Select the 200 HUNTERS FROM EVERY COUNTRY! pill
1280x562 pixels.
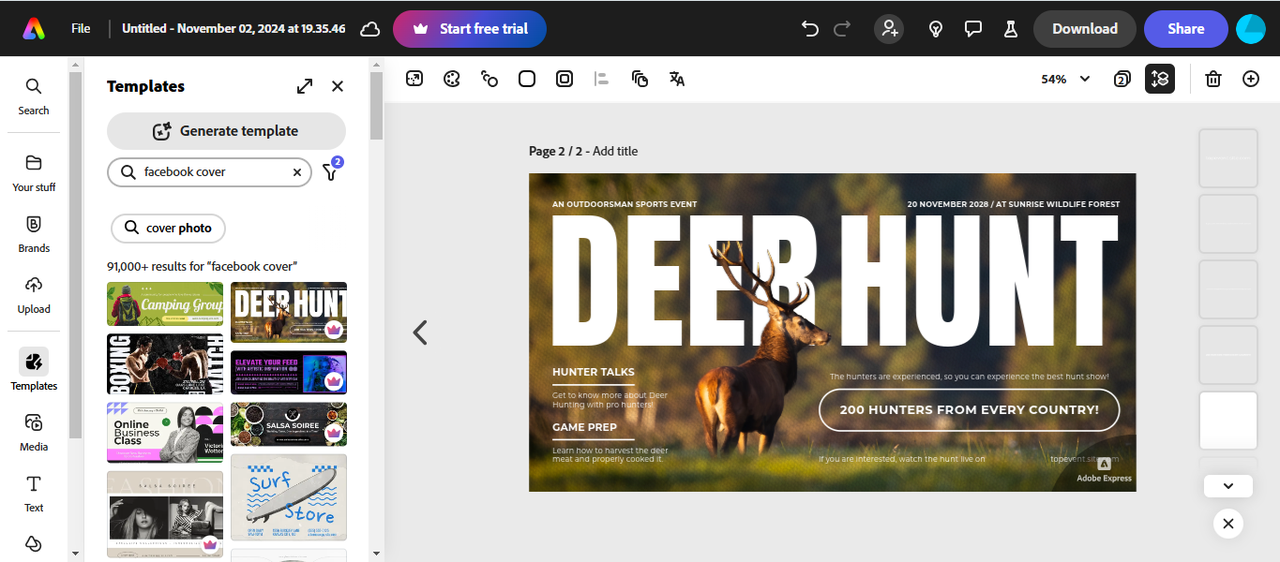pyautogui.click(x=969, y=410)
